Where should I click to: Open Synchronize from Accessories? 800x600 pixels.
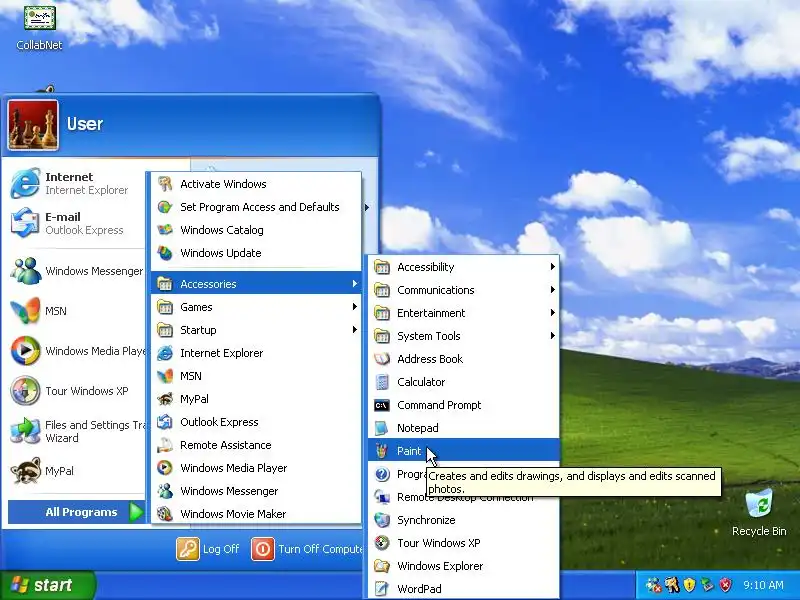click(463, 520)
